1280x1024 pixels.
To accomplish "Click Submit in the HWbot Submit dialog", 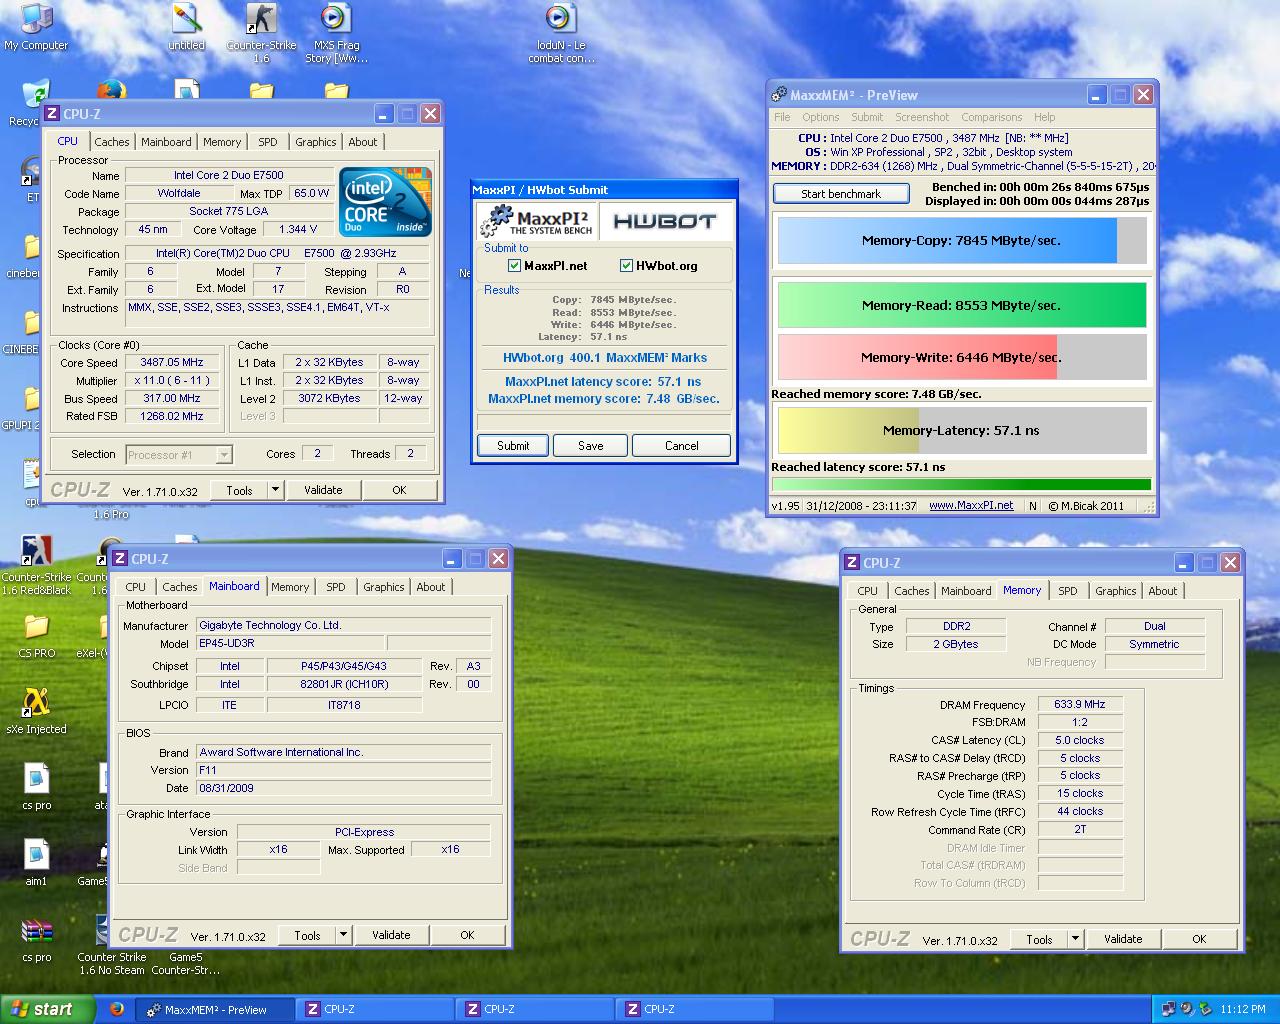I will 513,446.
